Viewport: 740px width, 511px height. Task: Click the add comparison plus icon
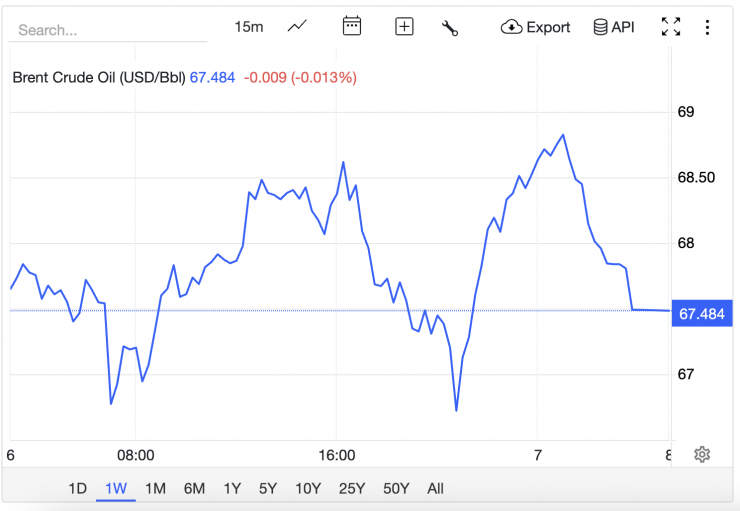(x=404, y=27)
